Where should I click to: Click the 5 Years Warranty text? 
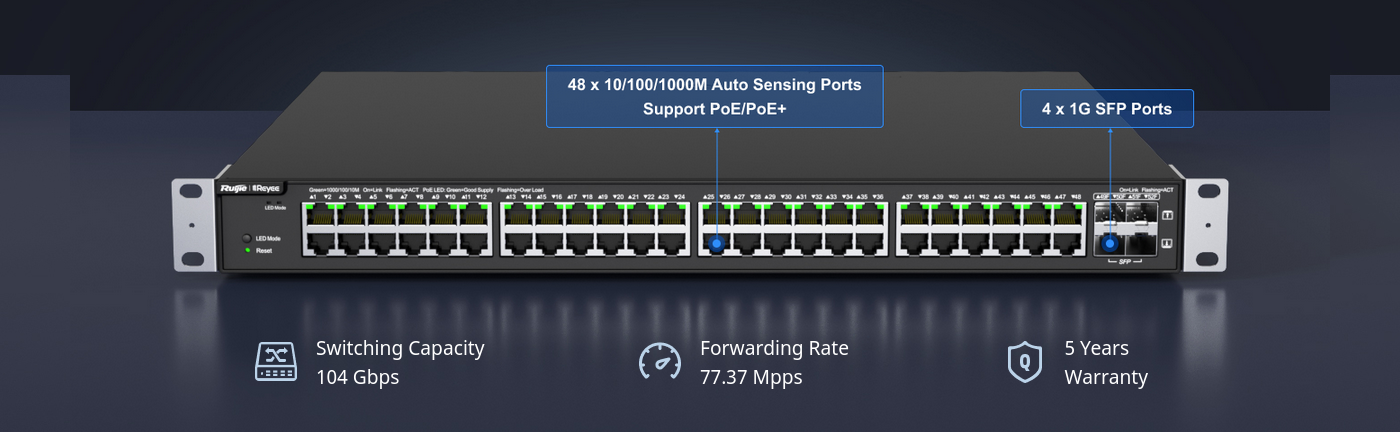pos(1106,363)
